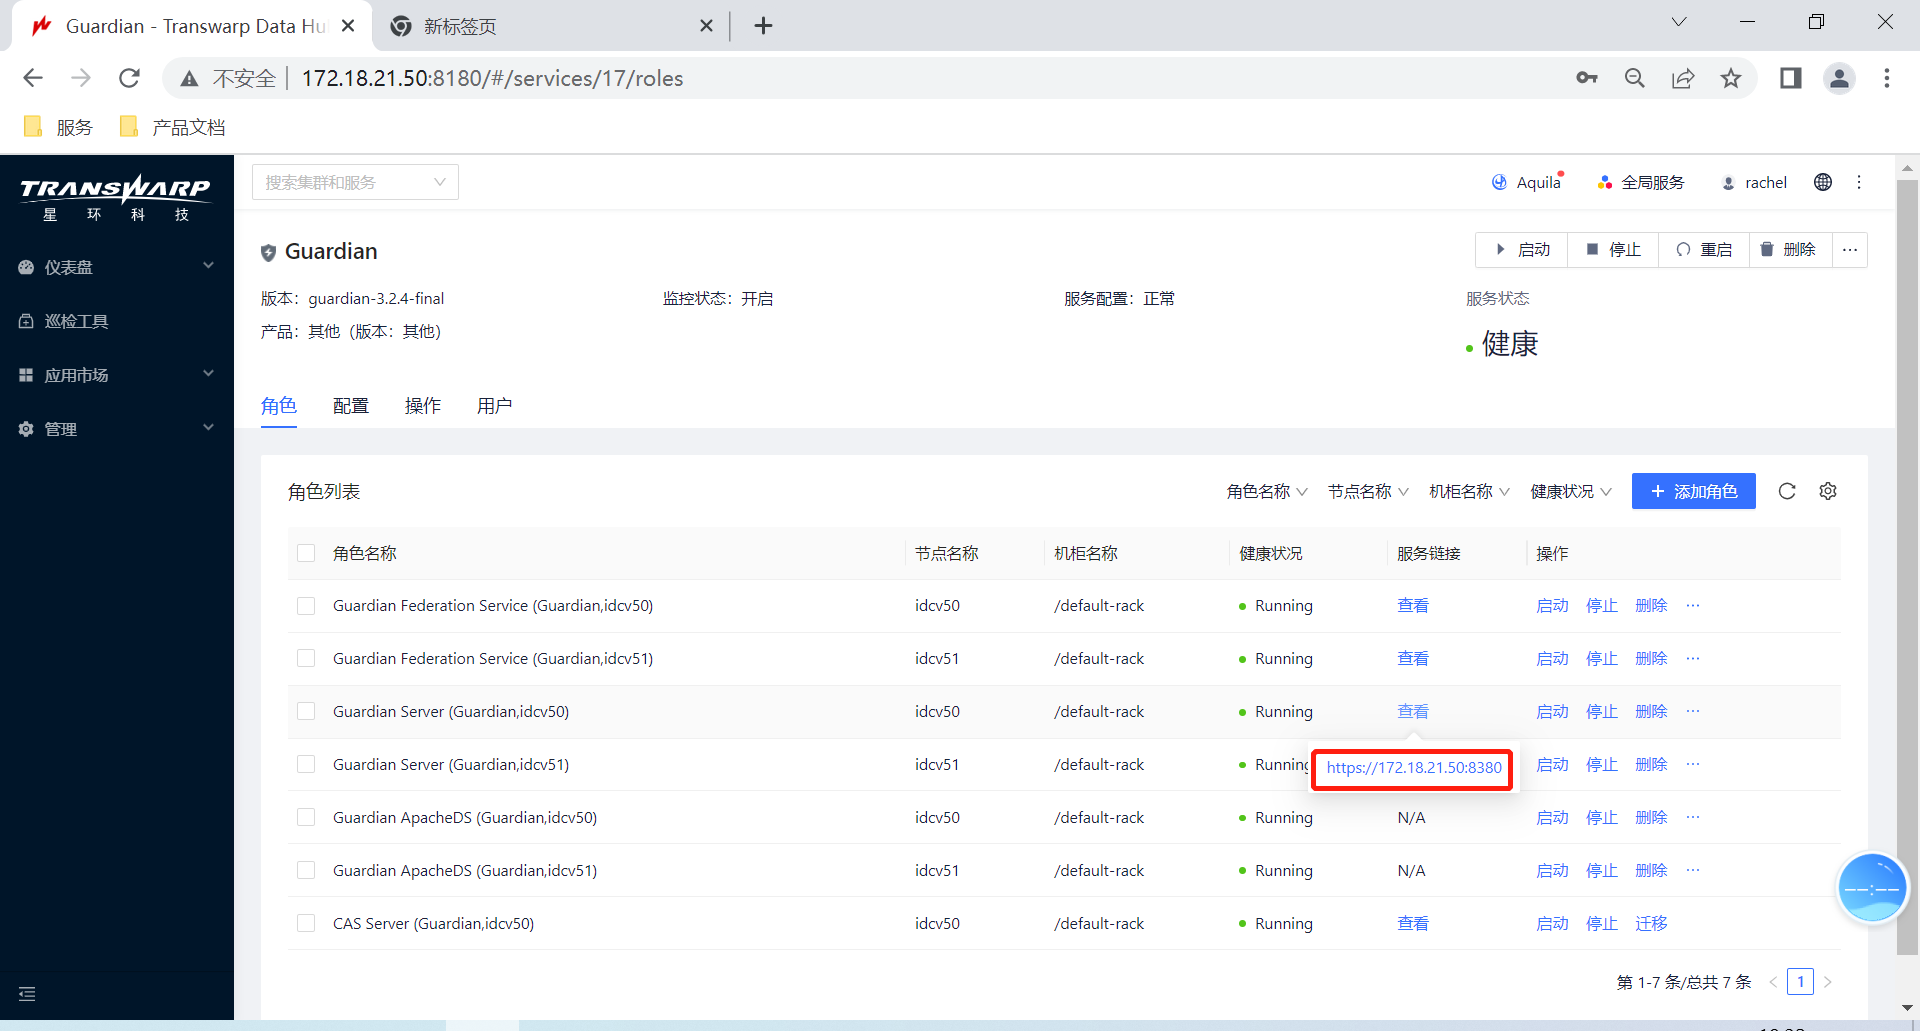Viewport: 1920px width, 1031px height.
Task: Bookmark this page with the star
Action: pos(1731,78)
